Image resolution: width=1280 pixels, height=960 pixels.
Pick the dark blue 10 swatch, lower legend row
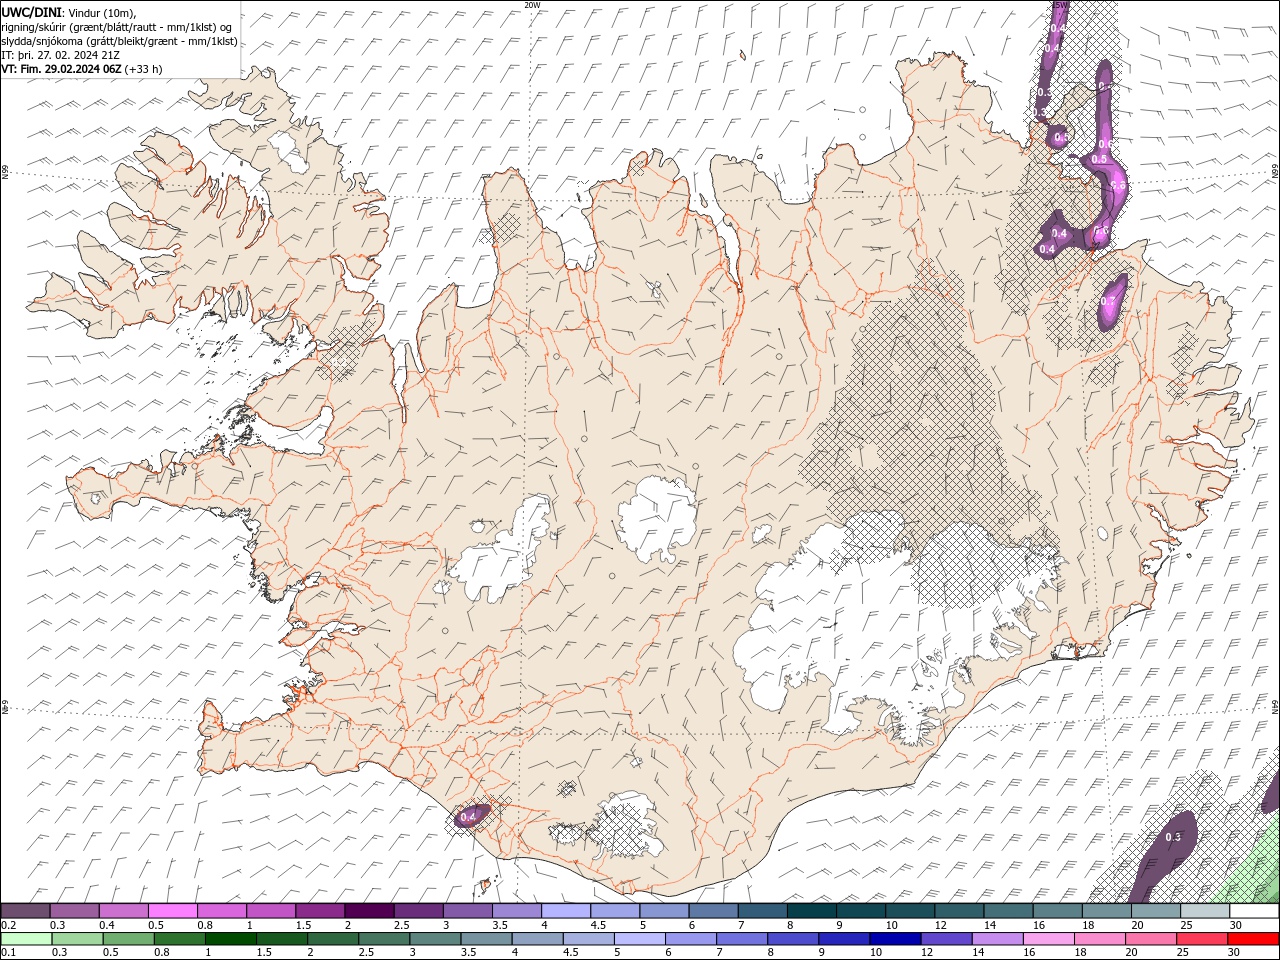[894, 939]
